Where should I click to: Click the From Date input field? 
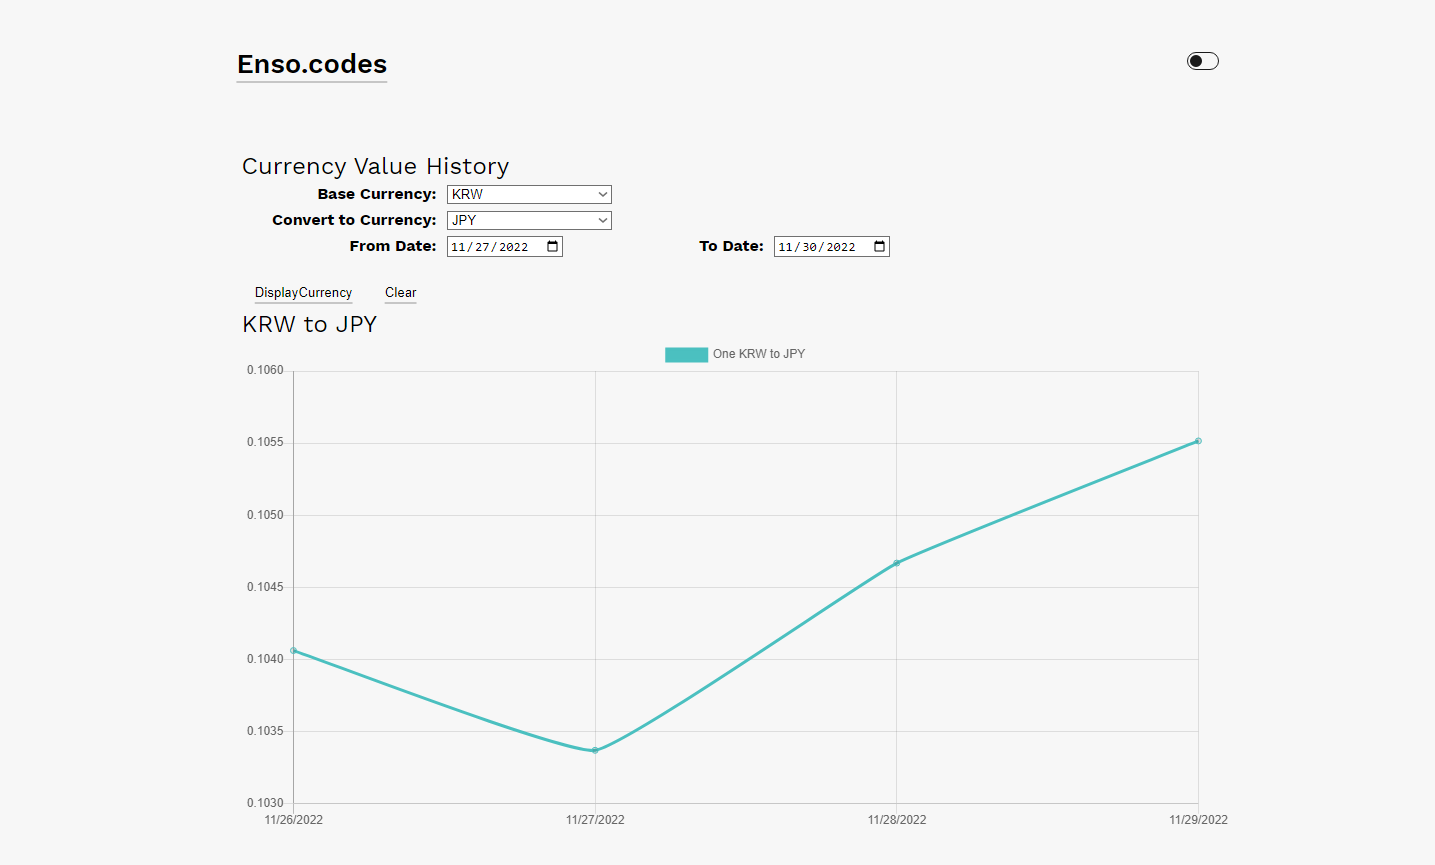[x=490, y=247]
